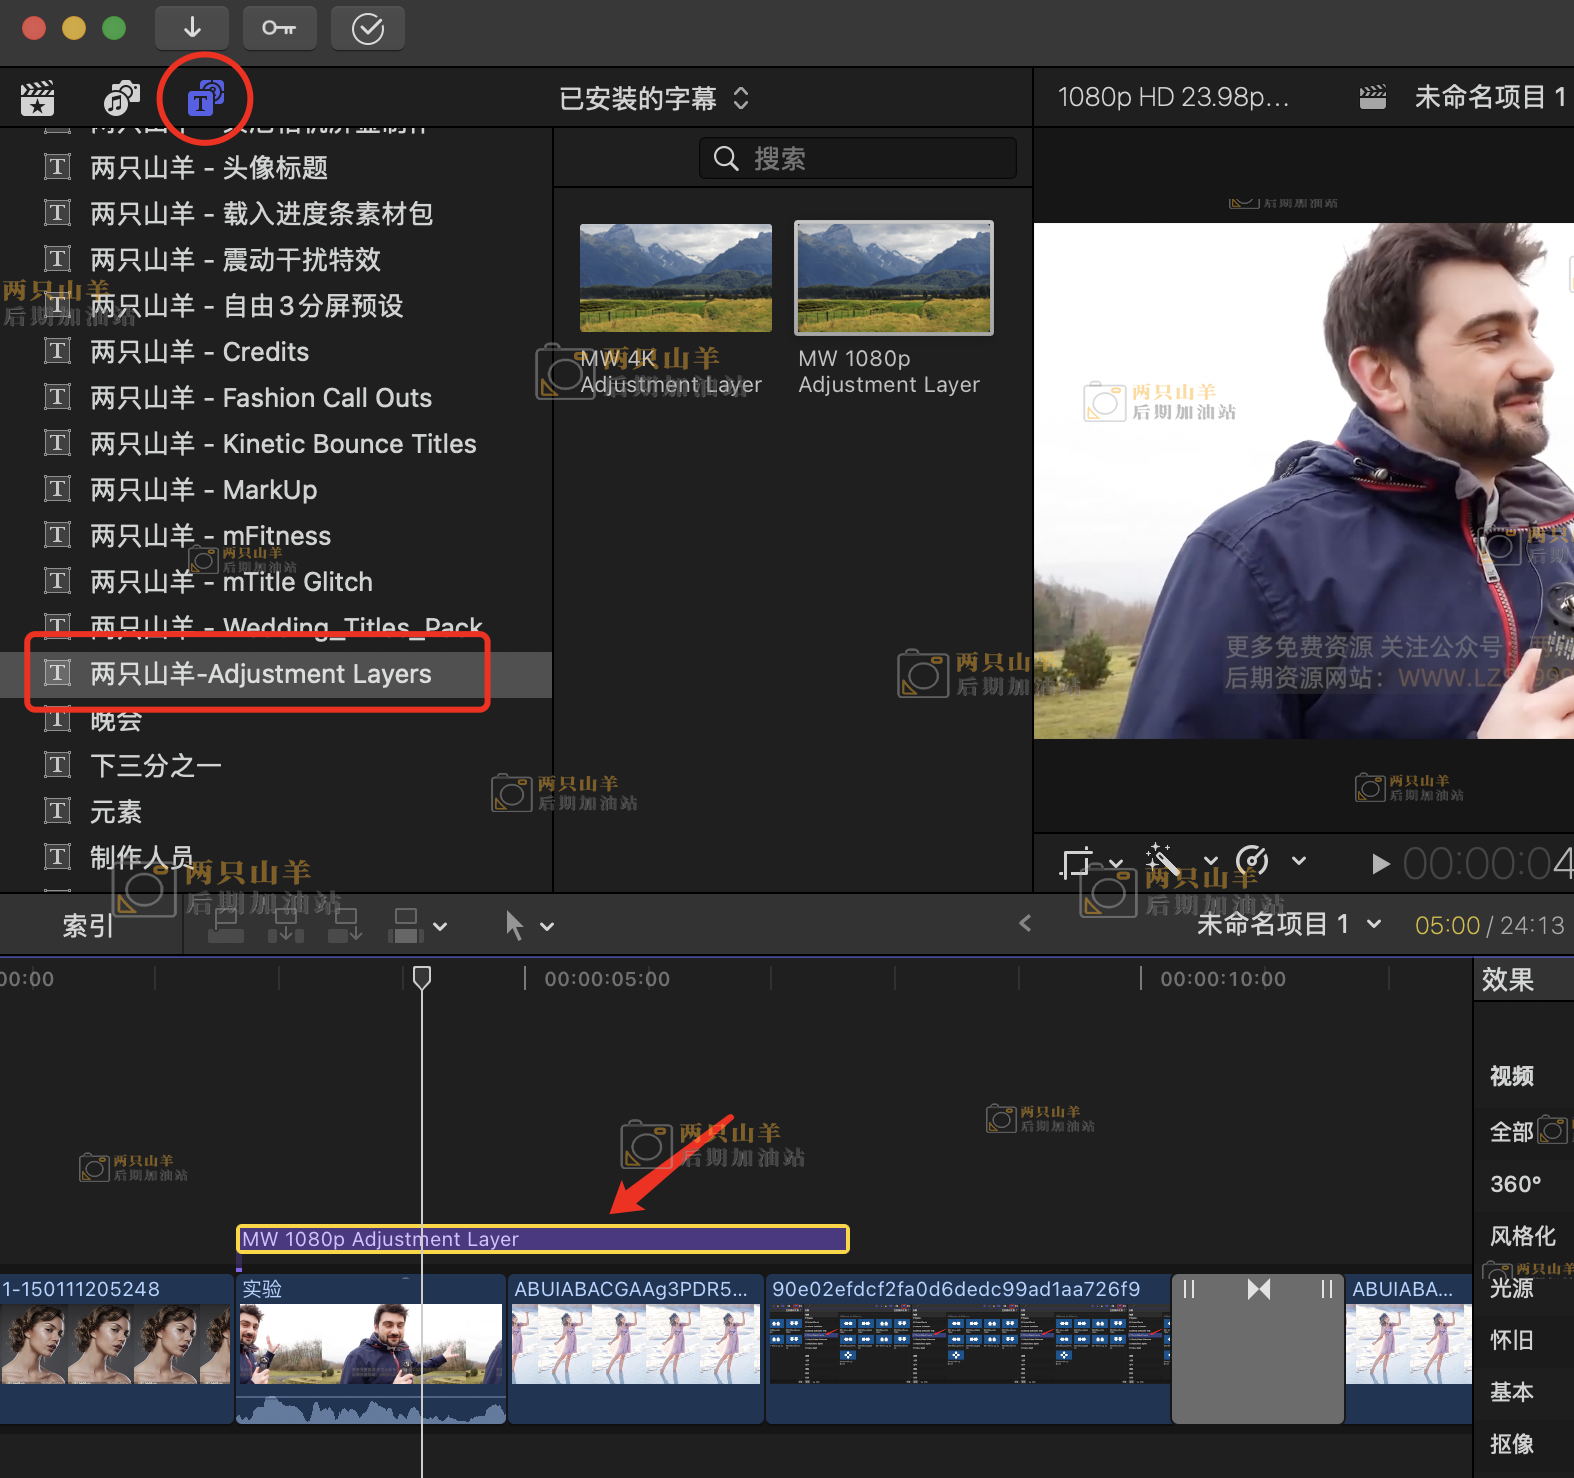Toggle the Titles and Generators sidebar
1574x1478 pixels.
205,98
